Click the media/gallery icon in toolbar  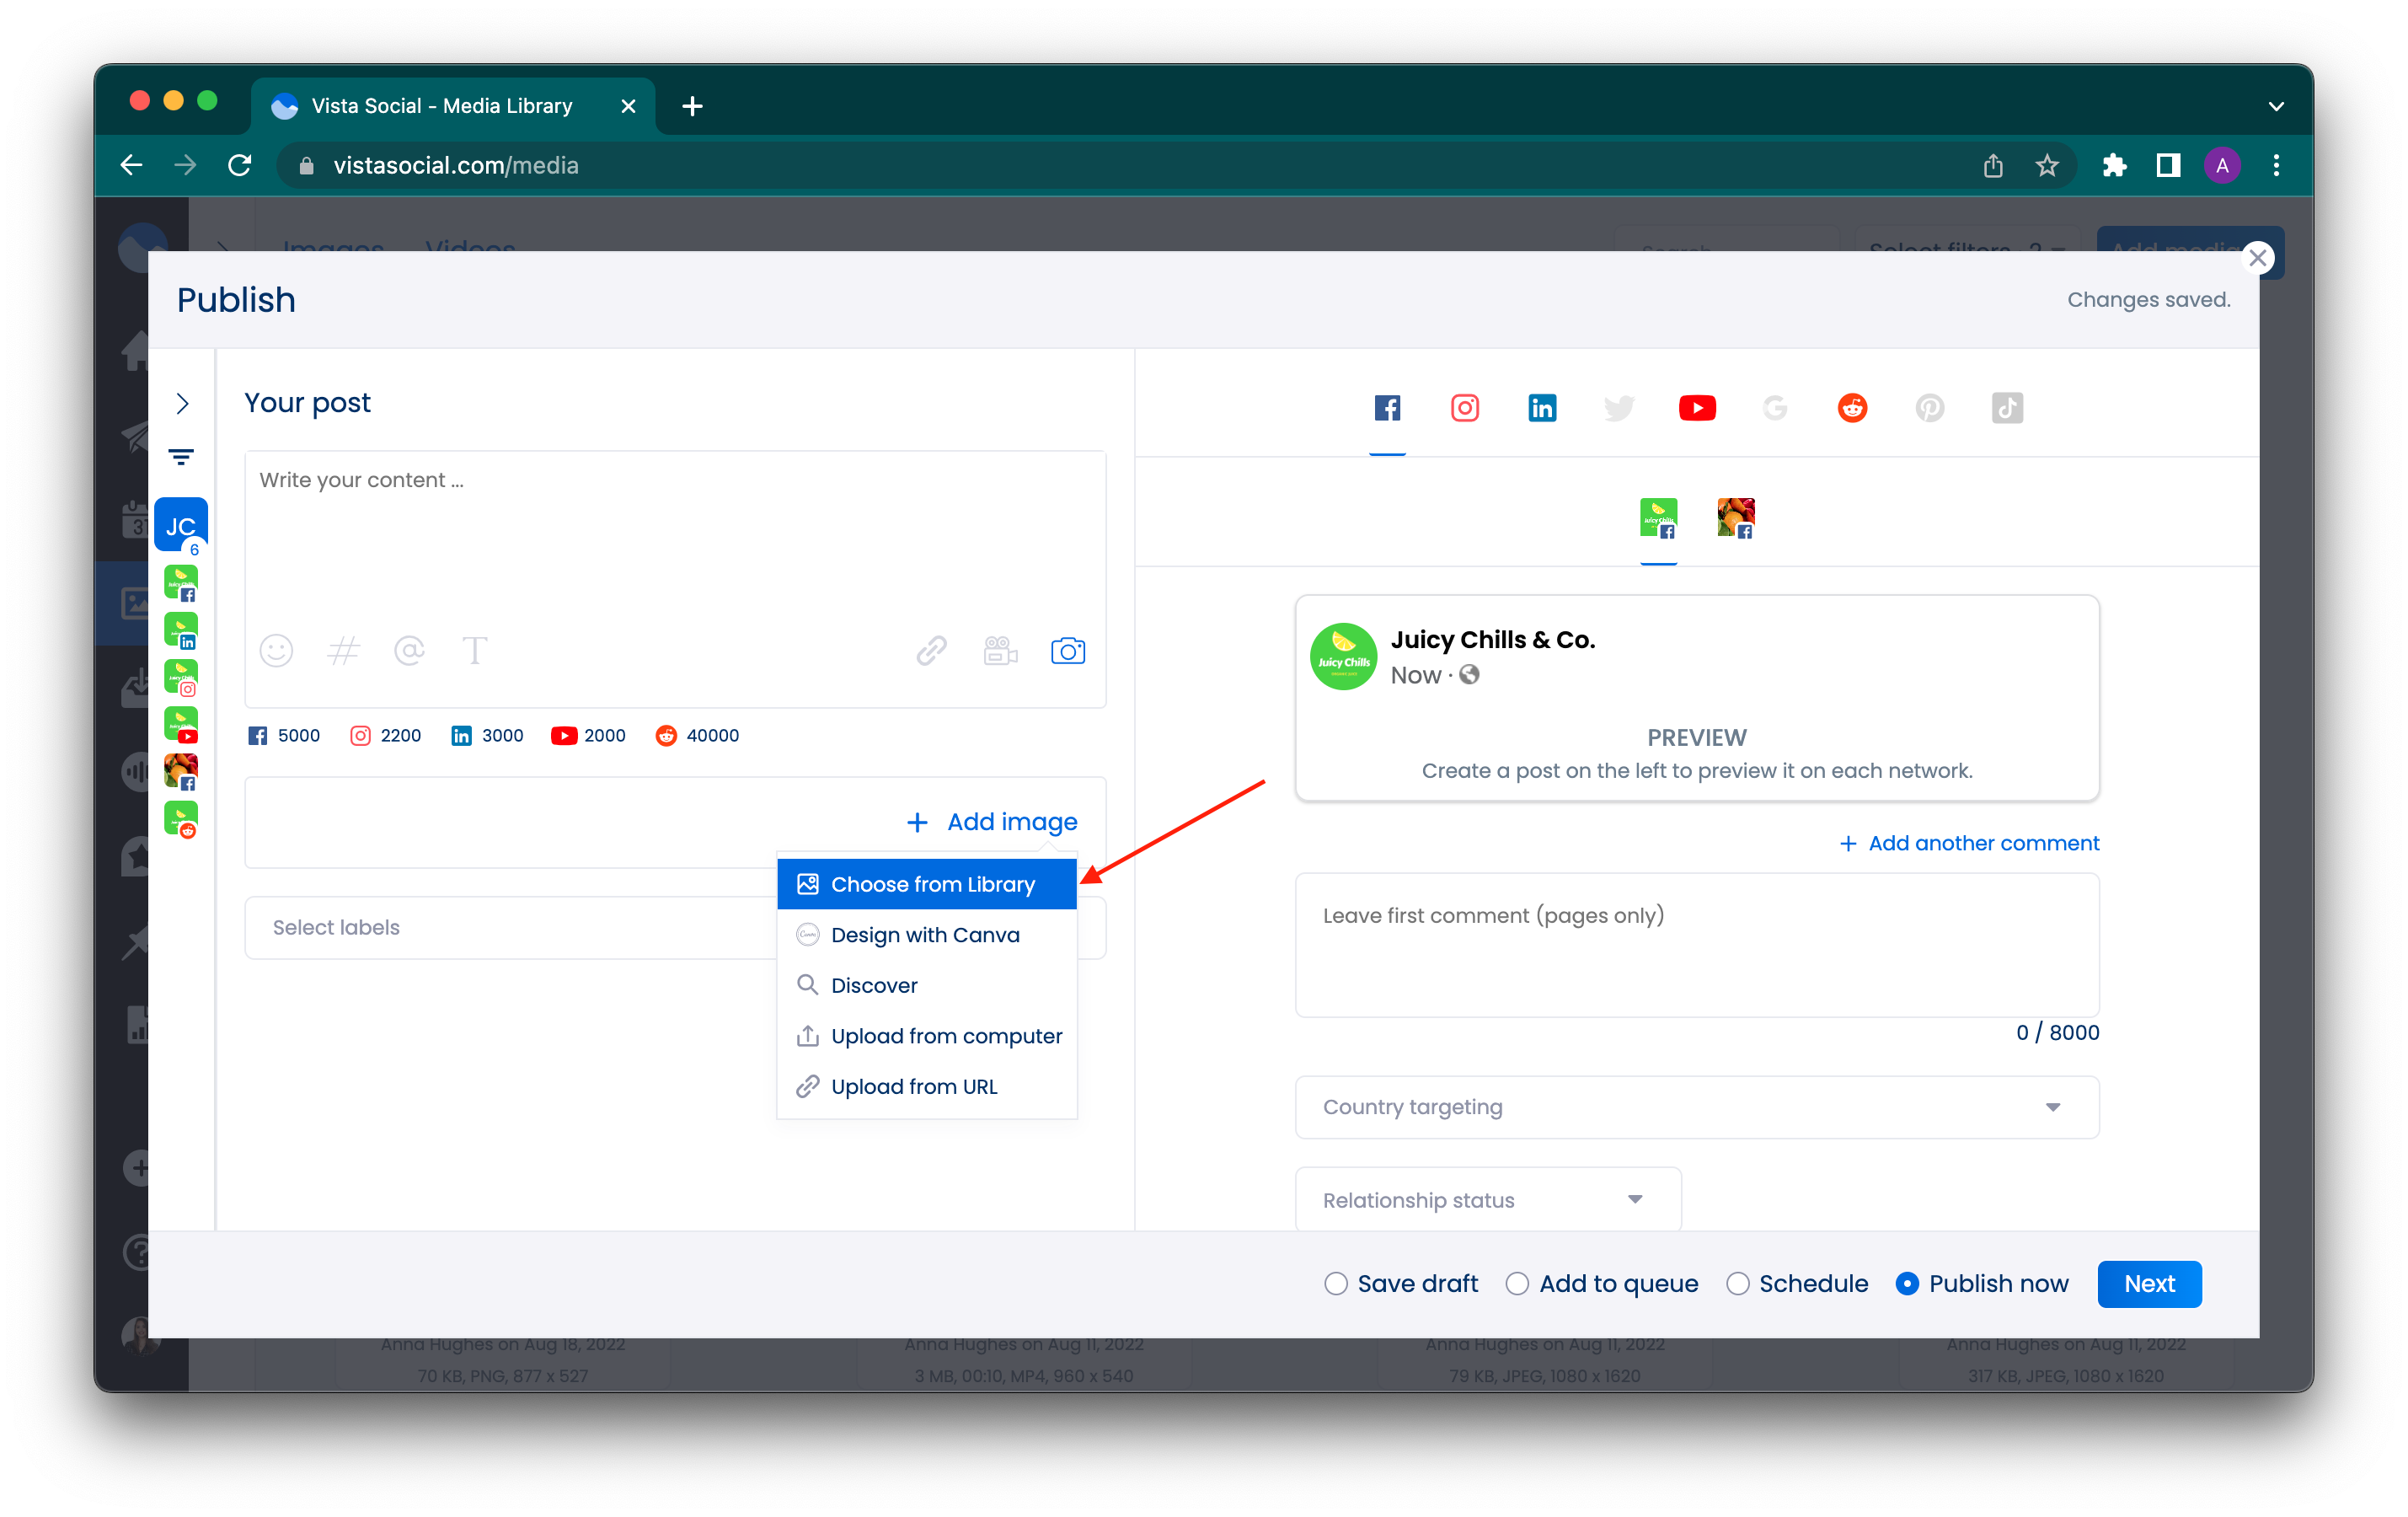tap(1069, 650)
